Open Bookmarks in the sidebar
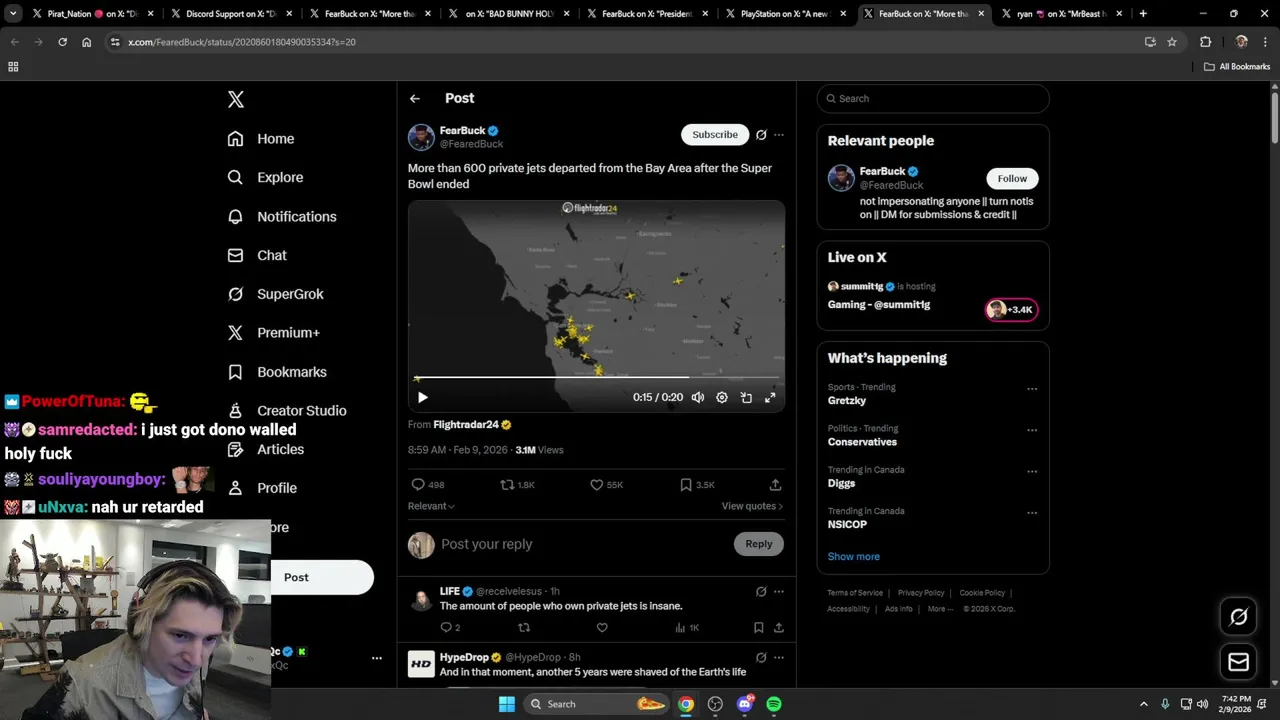The width and height of the screenshot is (1280, 720). click(x=277, y=372)
